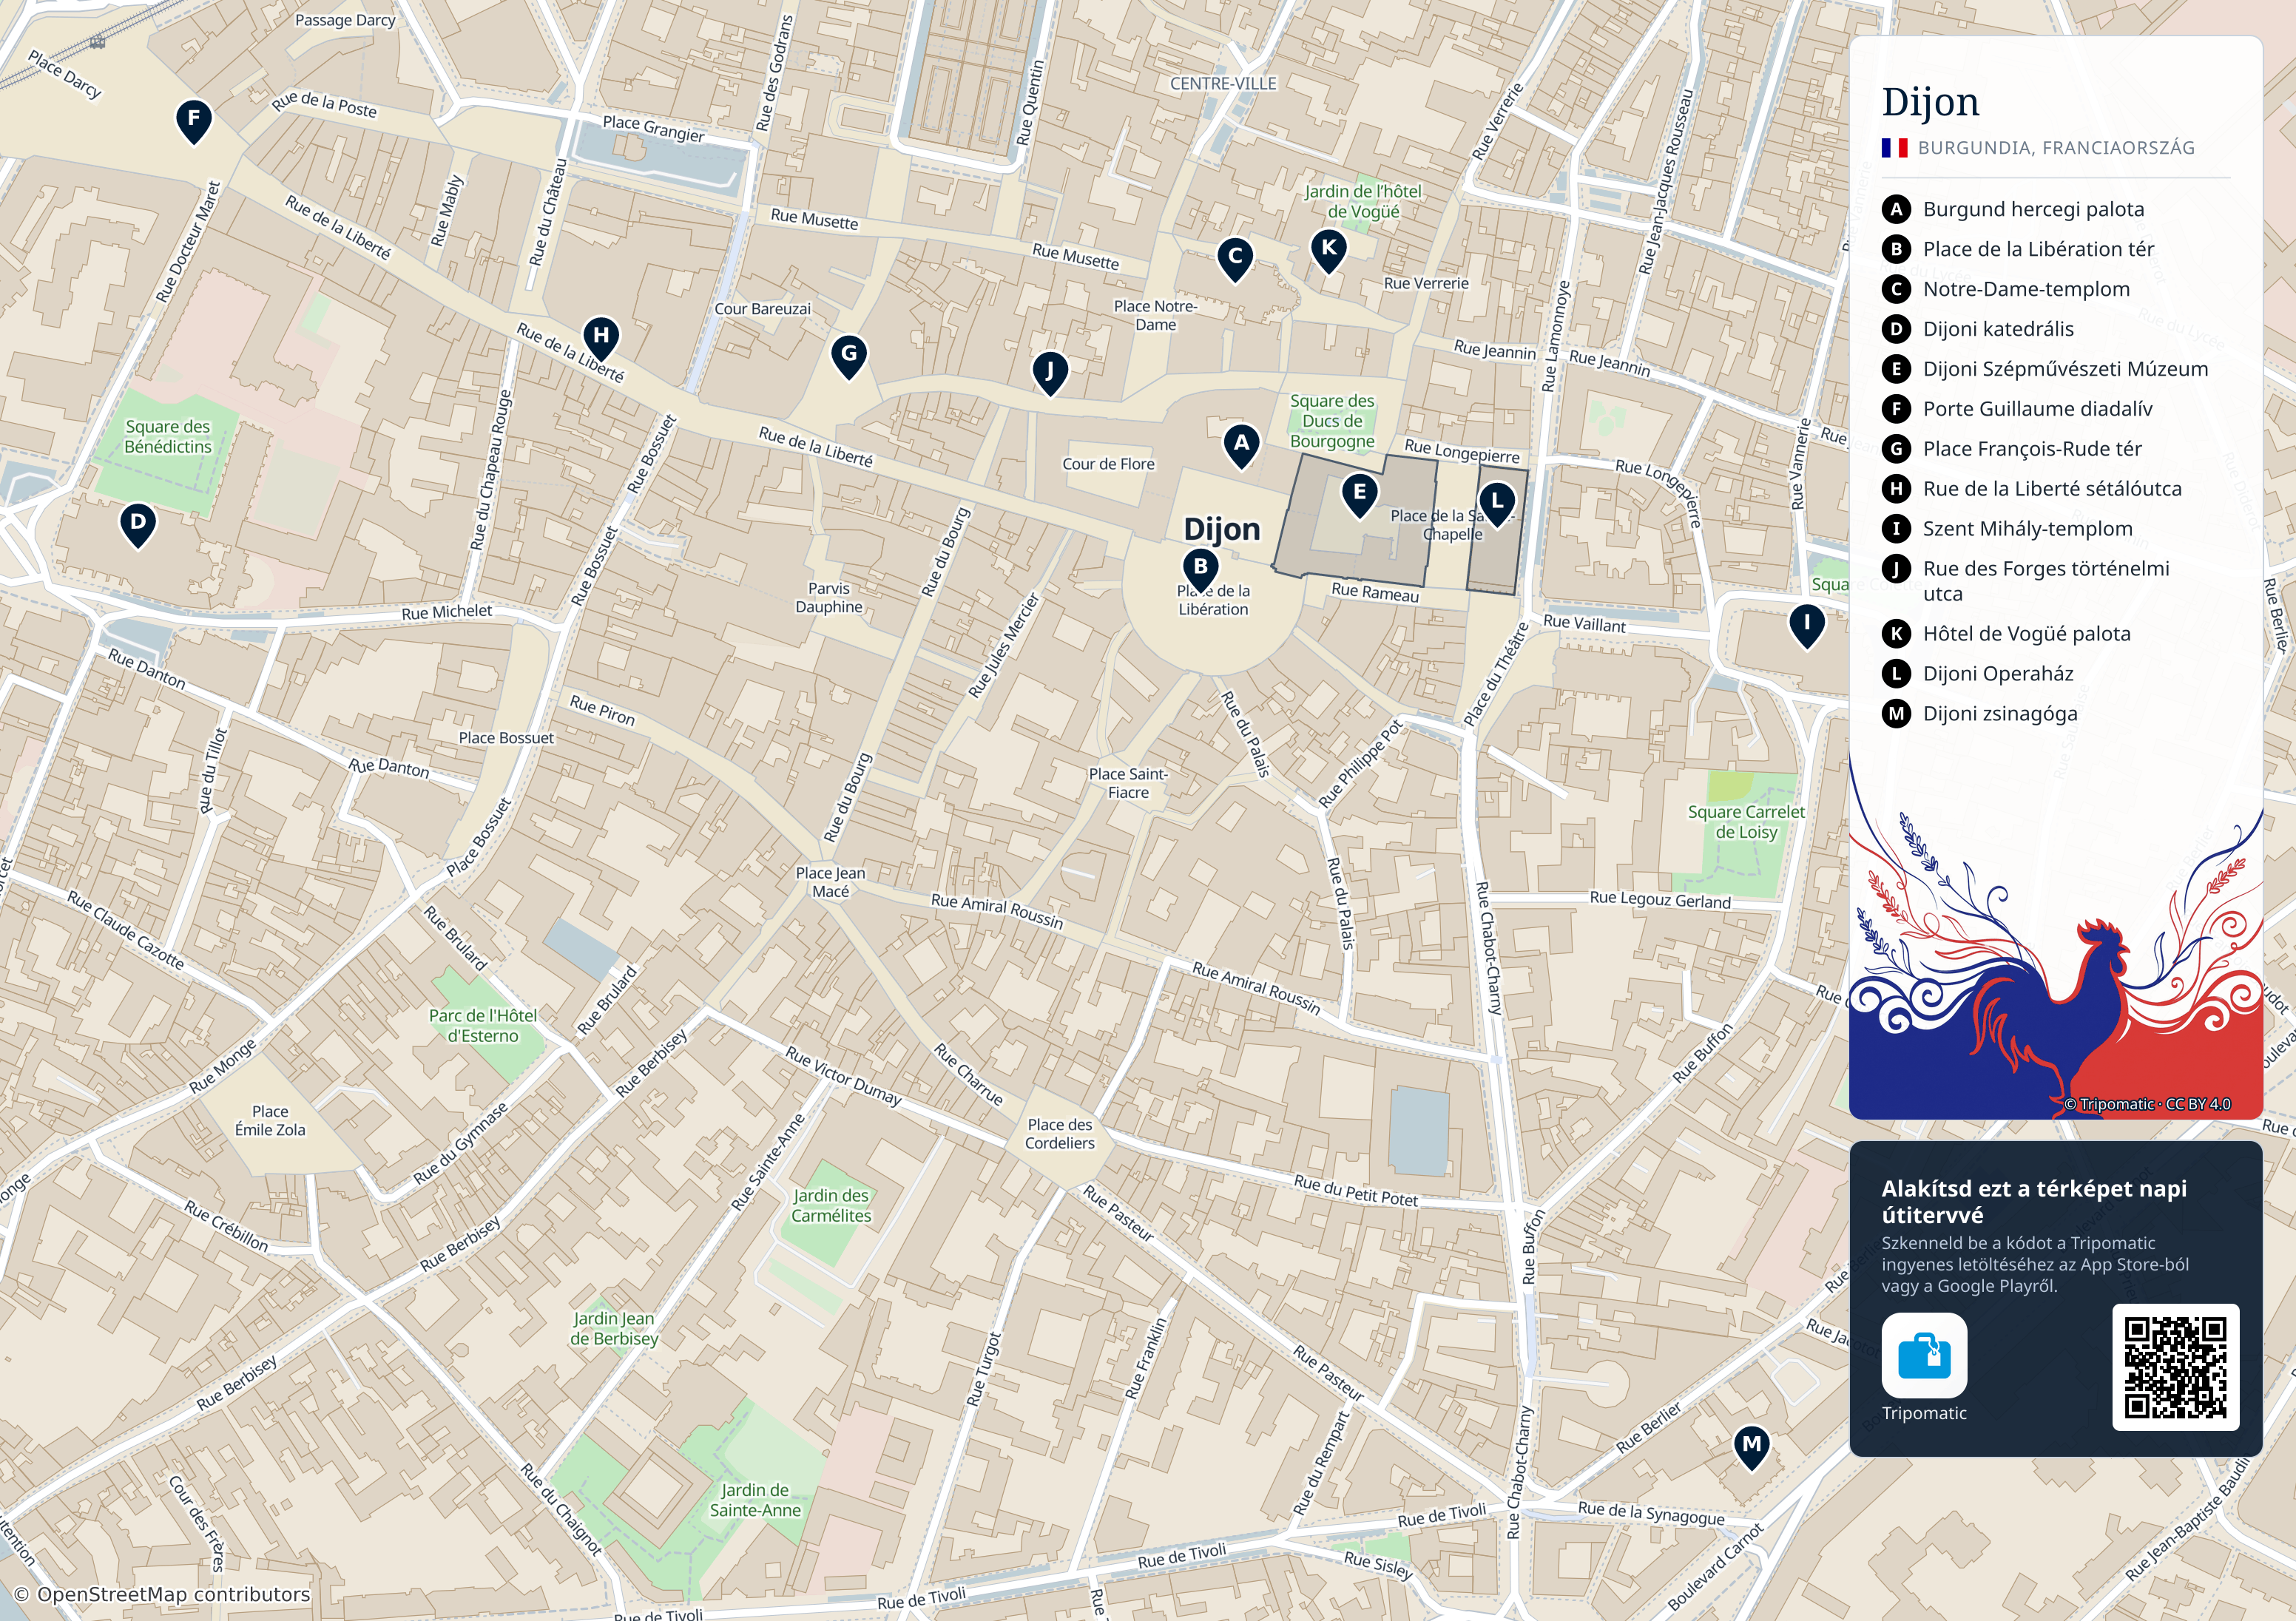Image resolution: width=2296 pixels, height=1621 pixels.
Task: Click 'Porte Guillaume diadalív' legend entry
Action: (2037, 409)
